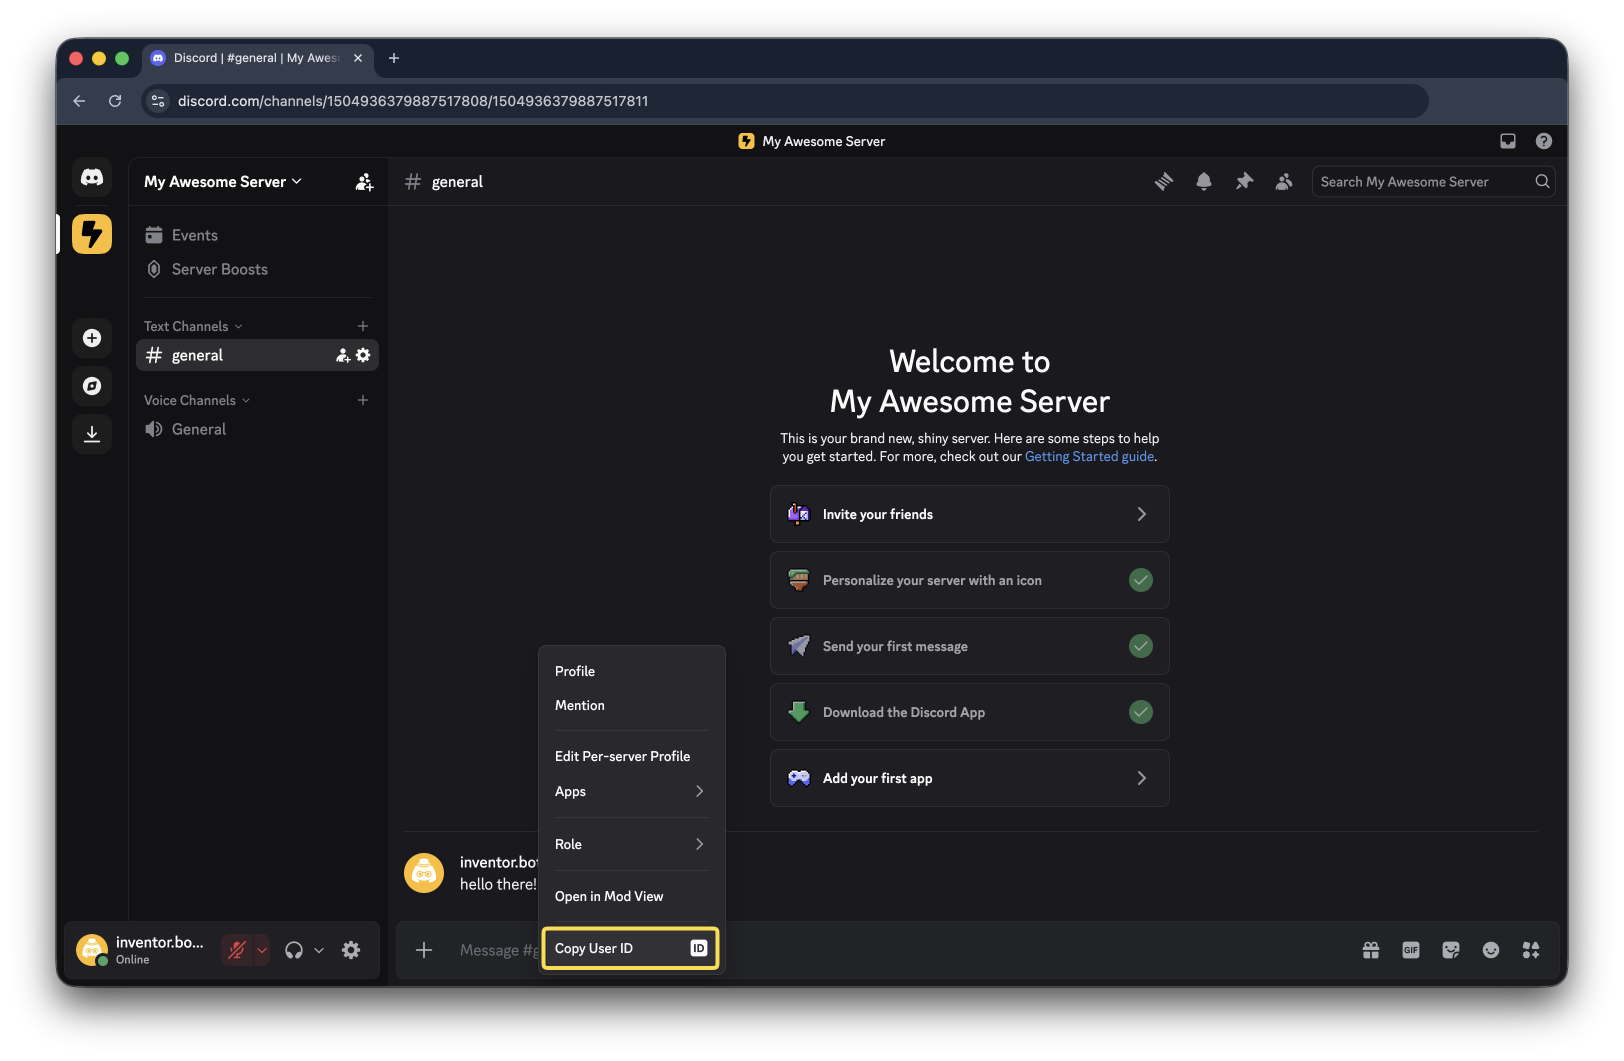The image size is (1624, 1061).
Task: Open microphone input options arrow
Action: (x=262, y=950)
